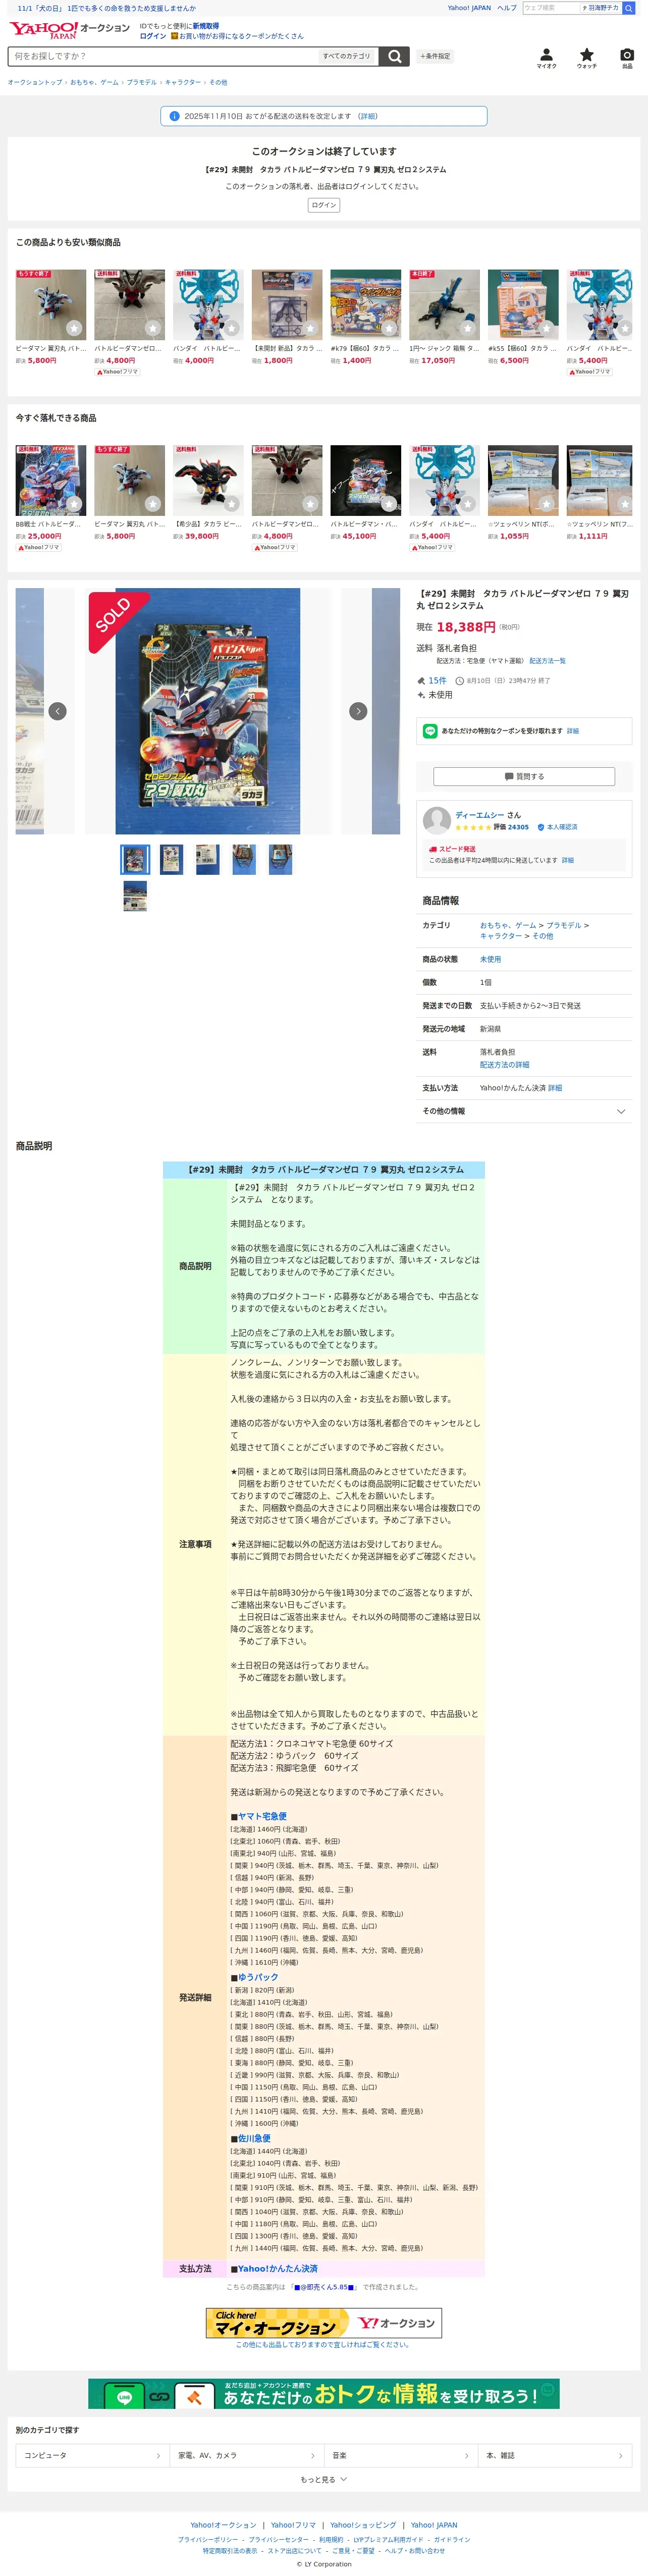Expand 音楽 category

coord(400,2455)
